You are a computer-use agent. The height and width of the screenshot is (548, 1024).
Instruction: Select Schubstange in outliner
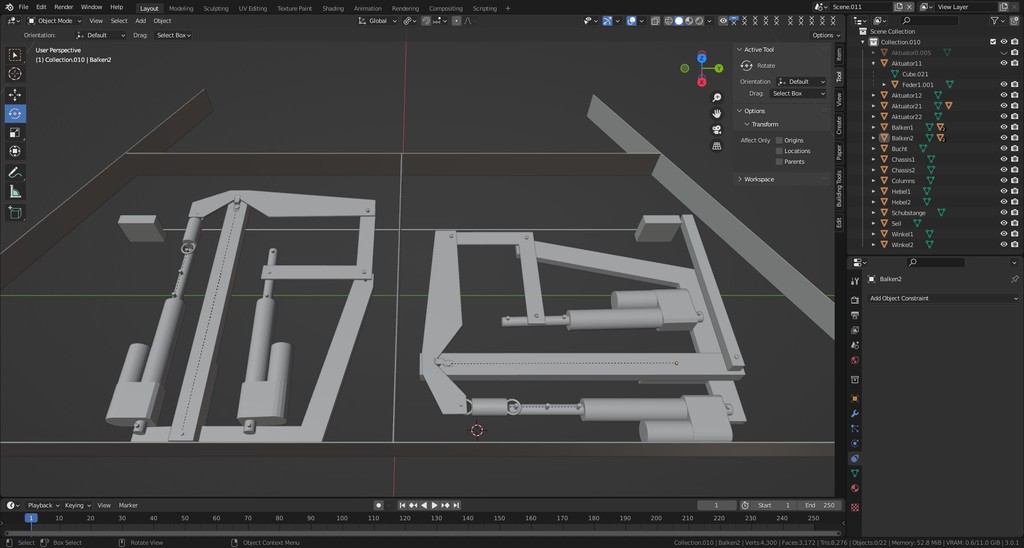click(908, 213)
